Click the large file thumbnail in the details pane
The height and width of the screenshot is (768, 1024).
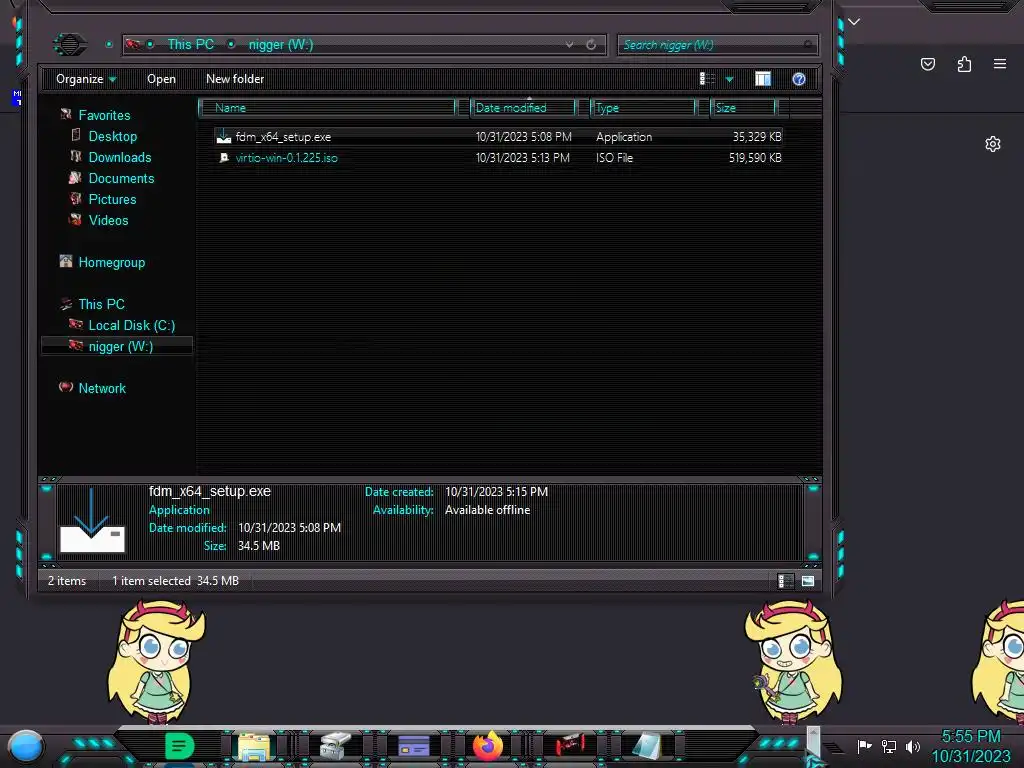(x=92, y=520)
